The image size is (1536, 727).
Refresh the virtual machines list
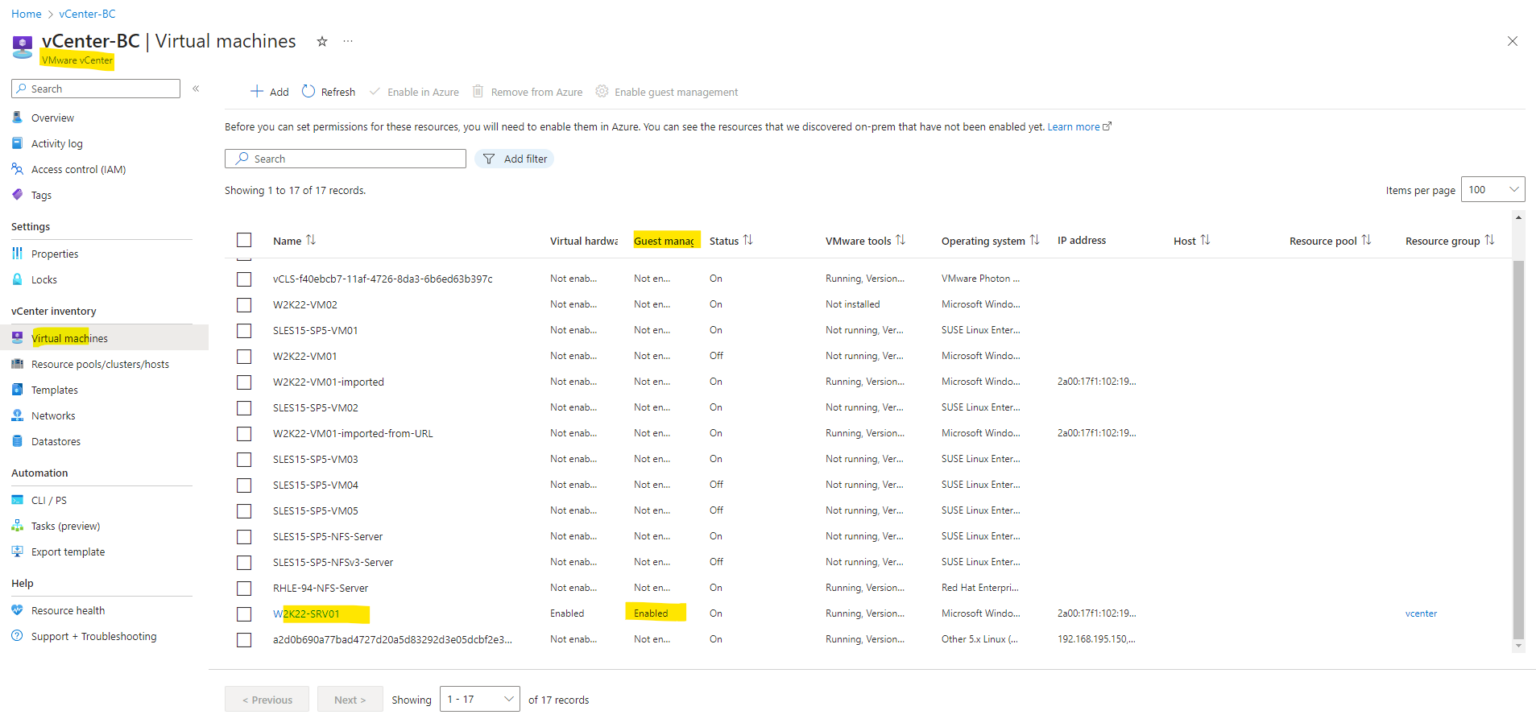pos(328,91)
